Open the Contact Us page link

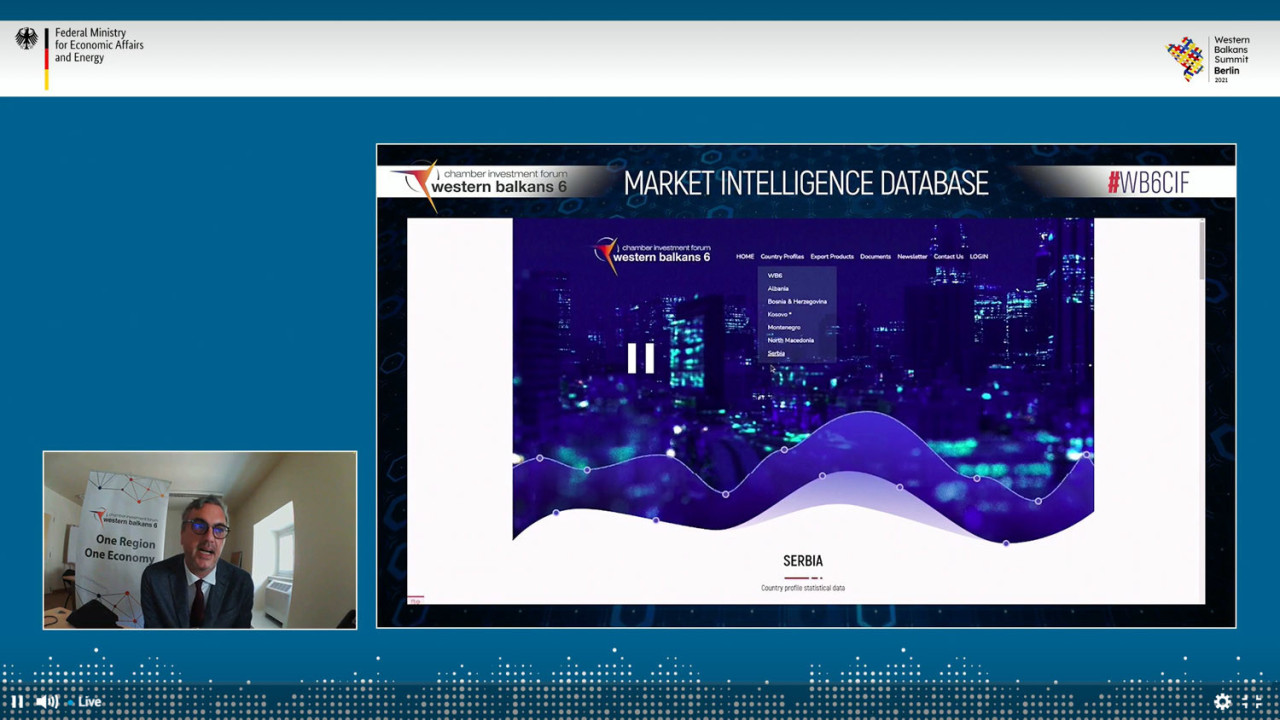click(948, 257)
